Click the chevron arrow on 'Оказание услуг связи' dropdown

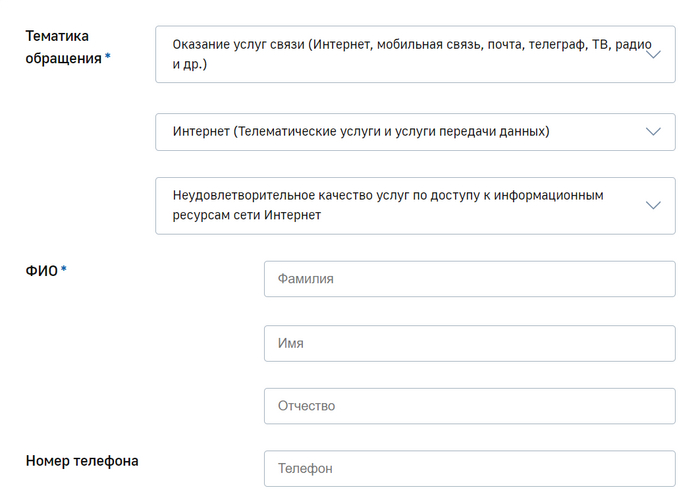(x=654, y=55)
